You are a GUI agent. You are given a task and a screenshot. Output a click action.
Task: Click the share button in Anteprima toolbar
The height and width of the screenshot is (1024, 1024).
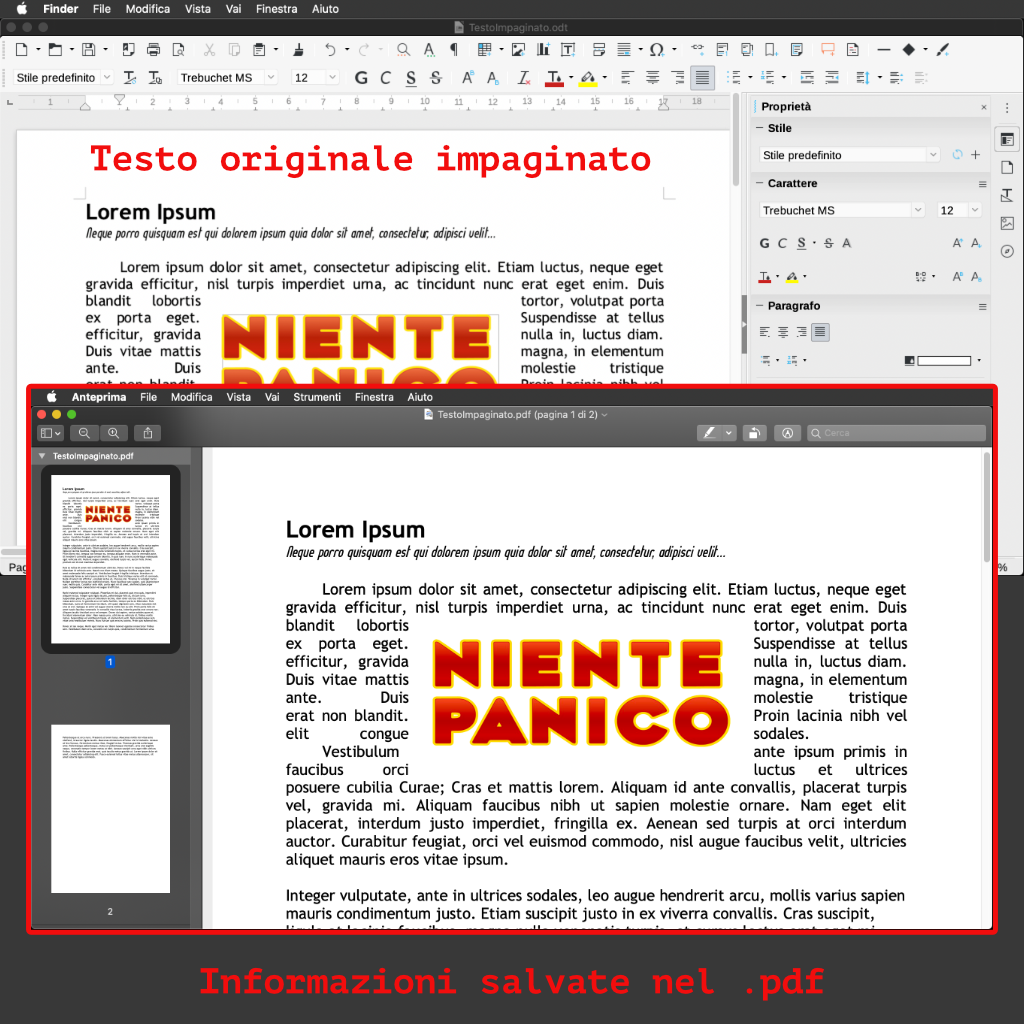pyautogui.click(x=148, y=433)
